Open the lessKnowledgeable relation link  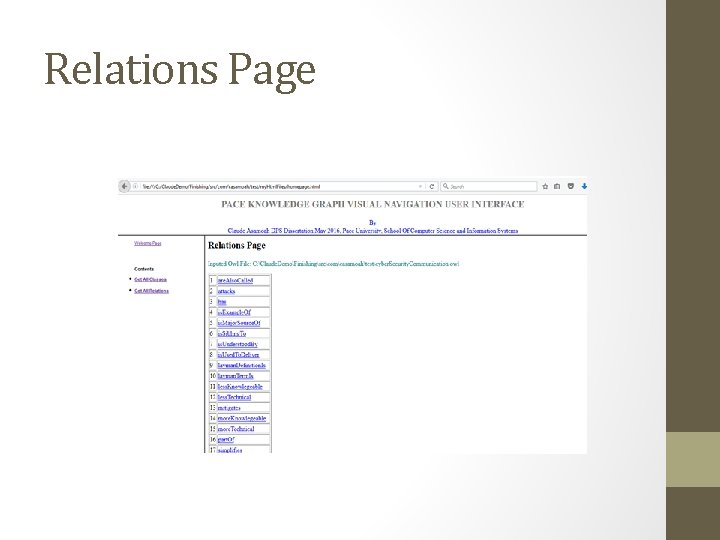tap(240, 387)
